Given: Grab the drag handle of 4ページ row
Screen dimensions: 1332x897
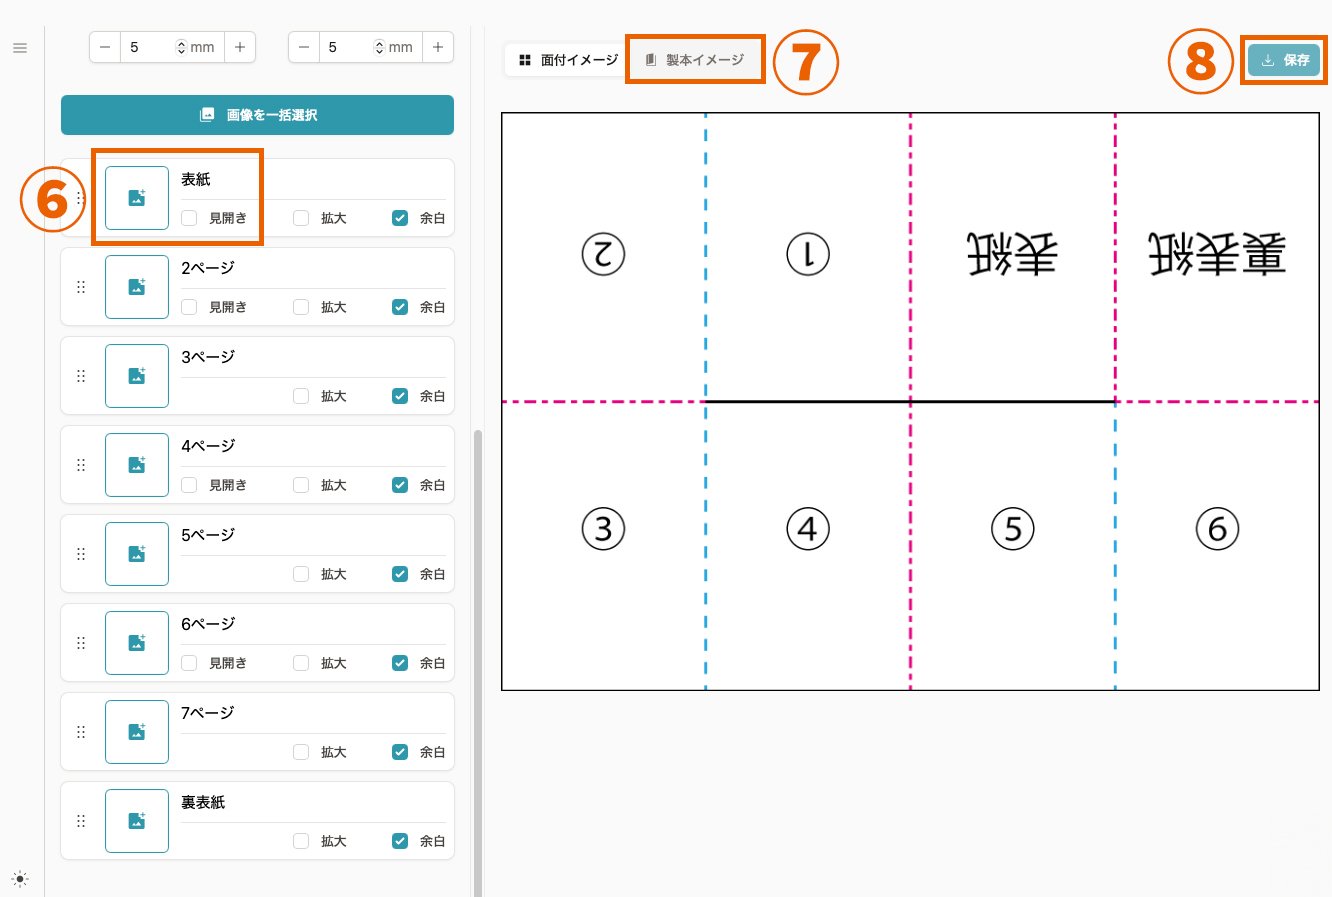Looking at the screenshot, I should tap(81, 465).
